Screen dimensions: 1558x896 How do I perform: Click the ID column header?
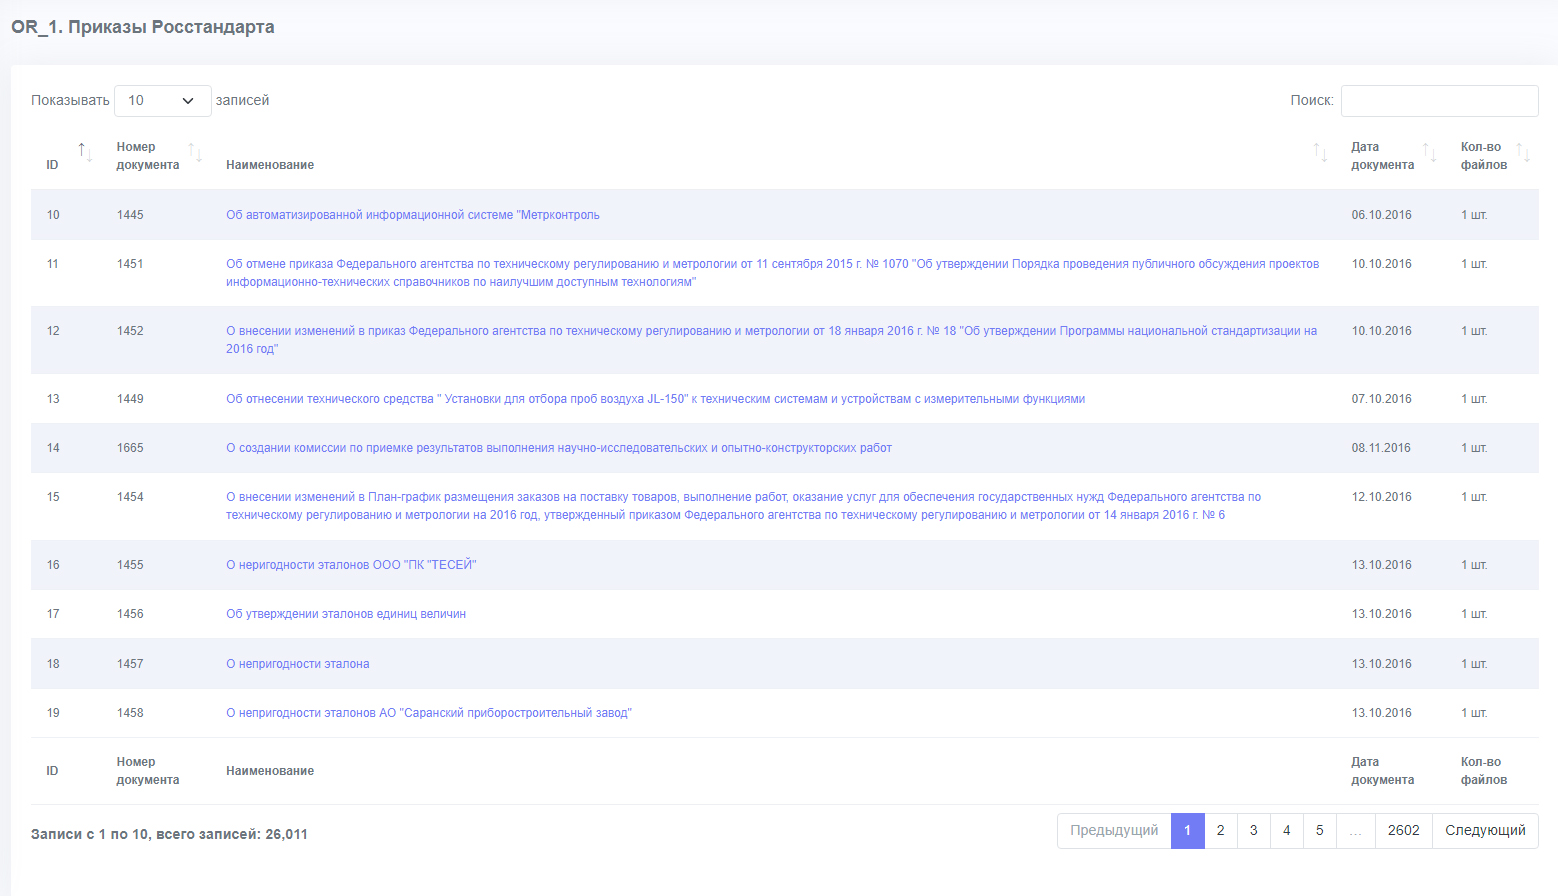click(53, 165)
